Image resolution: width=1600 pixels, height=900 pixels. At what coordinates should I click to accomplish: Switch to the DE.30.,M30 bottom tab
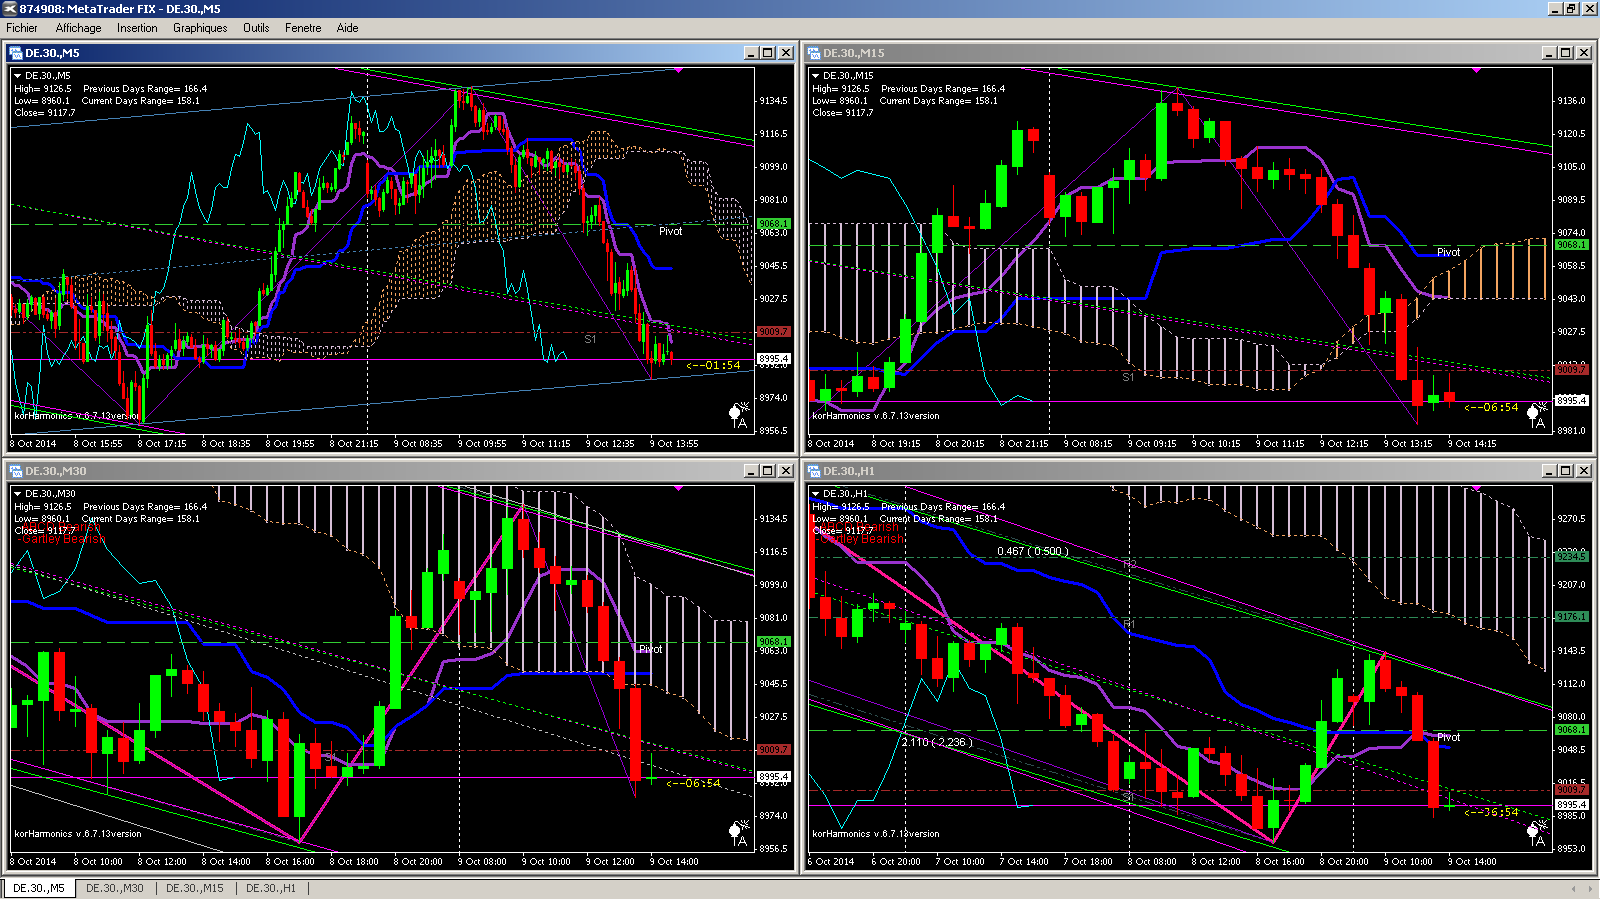point(115,888)
